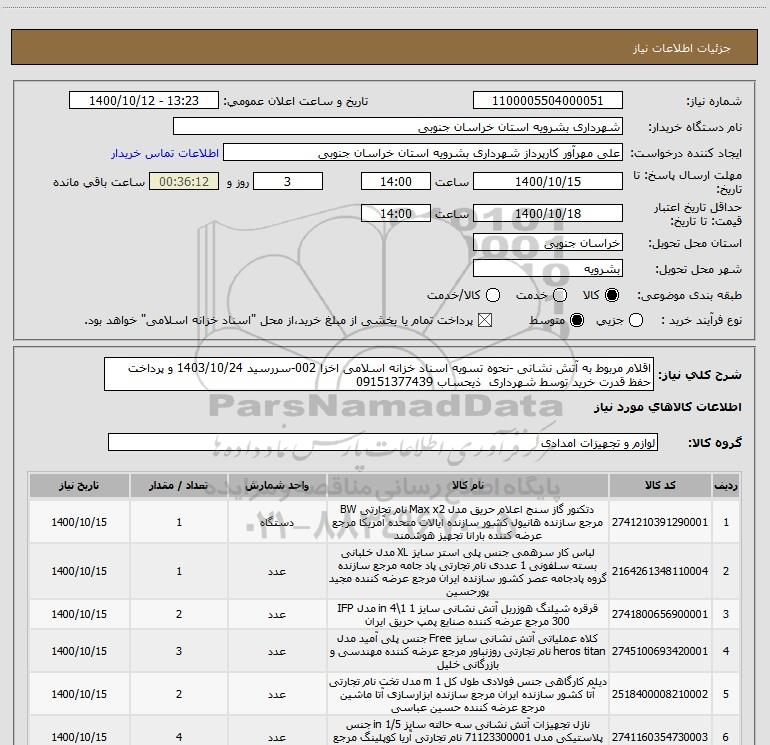Click the steel crowbar item name in row 5

click(x=468, y=694)
